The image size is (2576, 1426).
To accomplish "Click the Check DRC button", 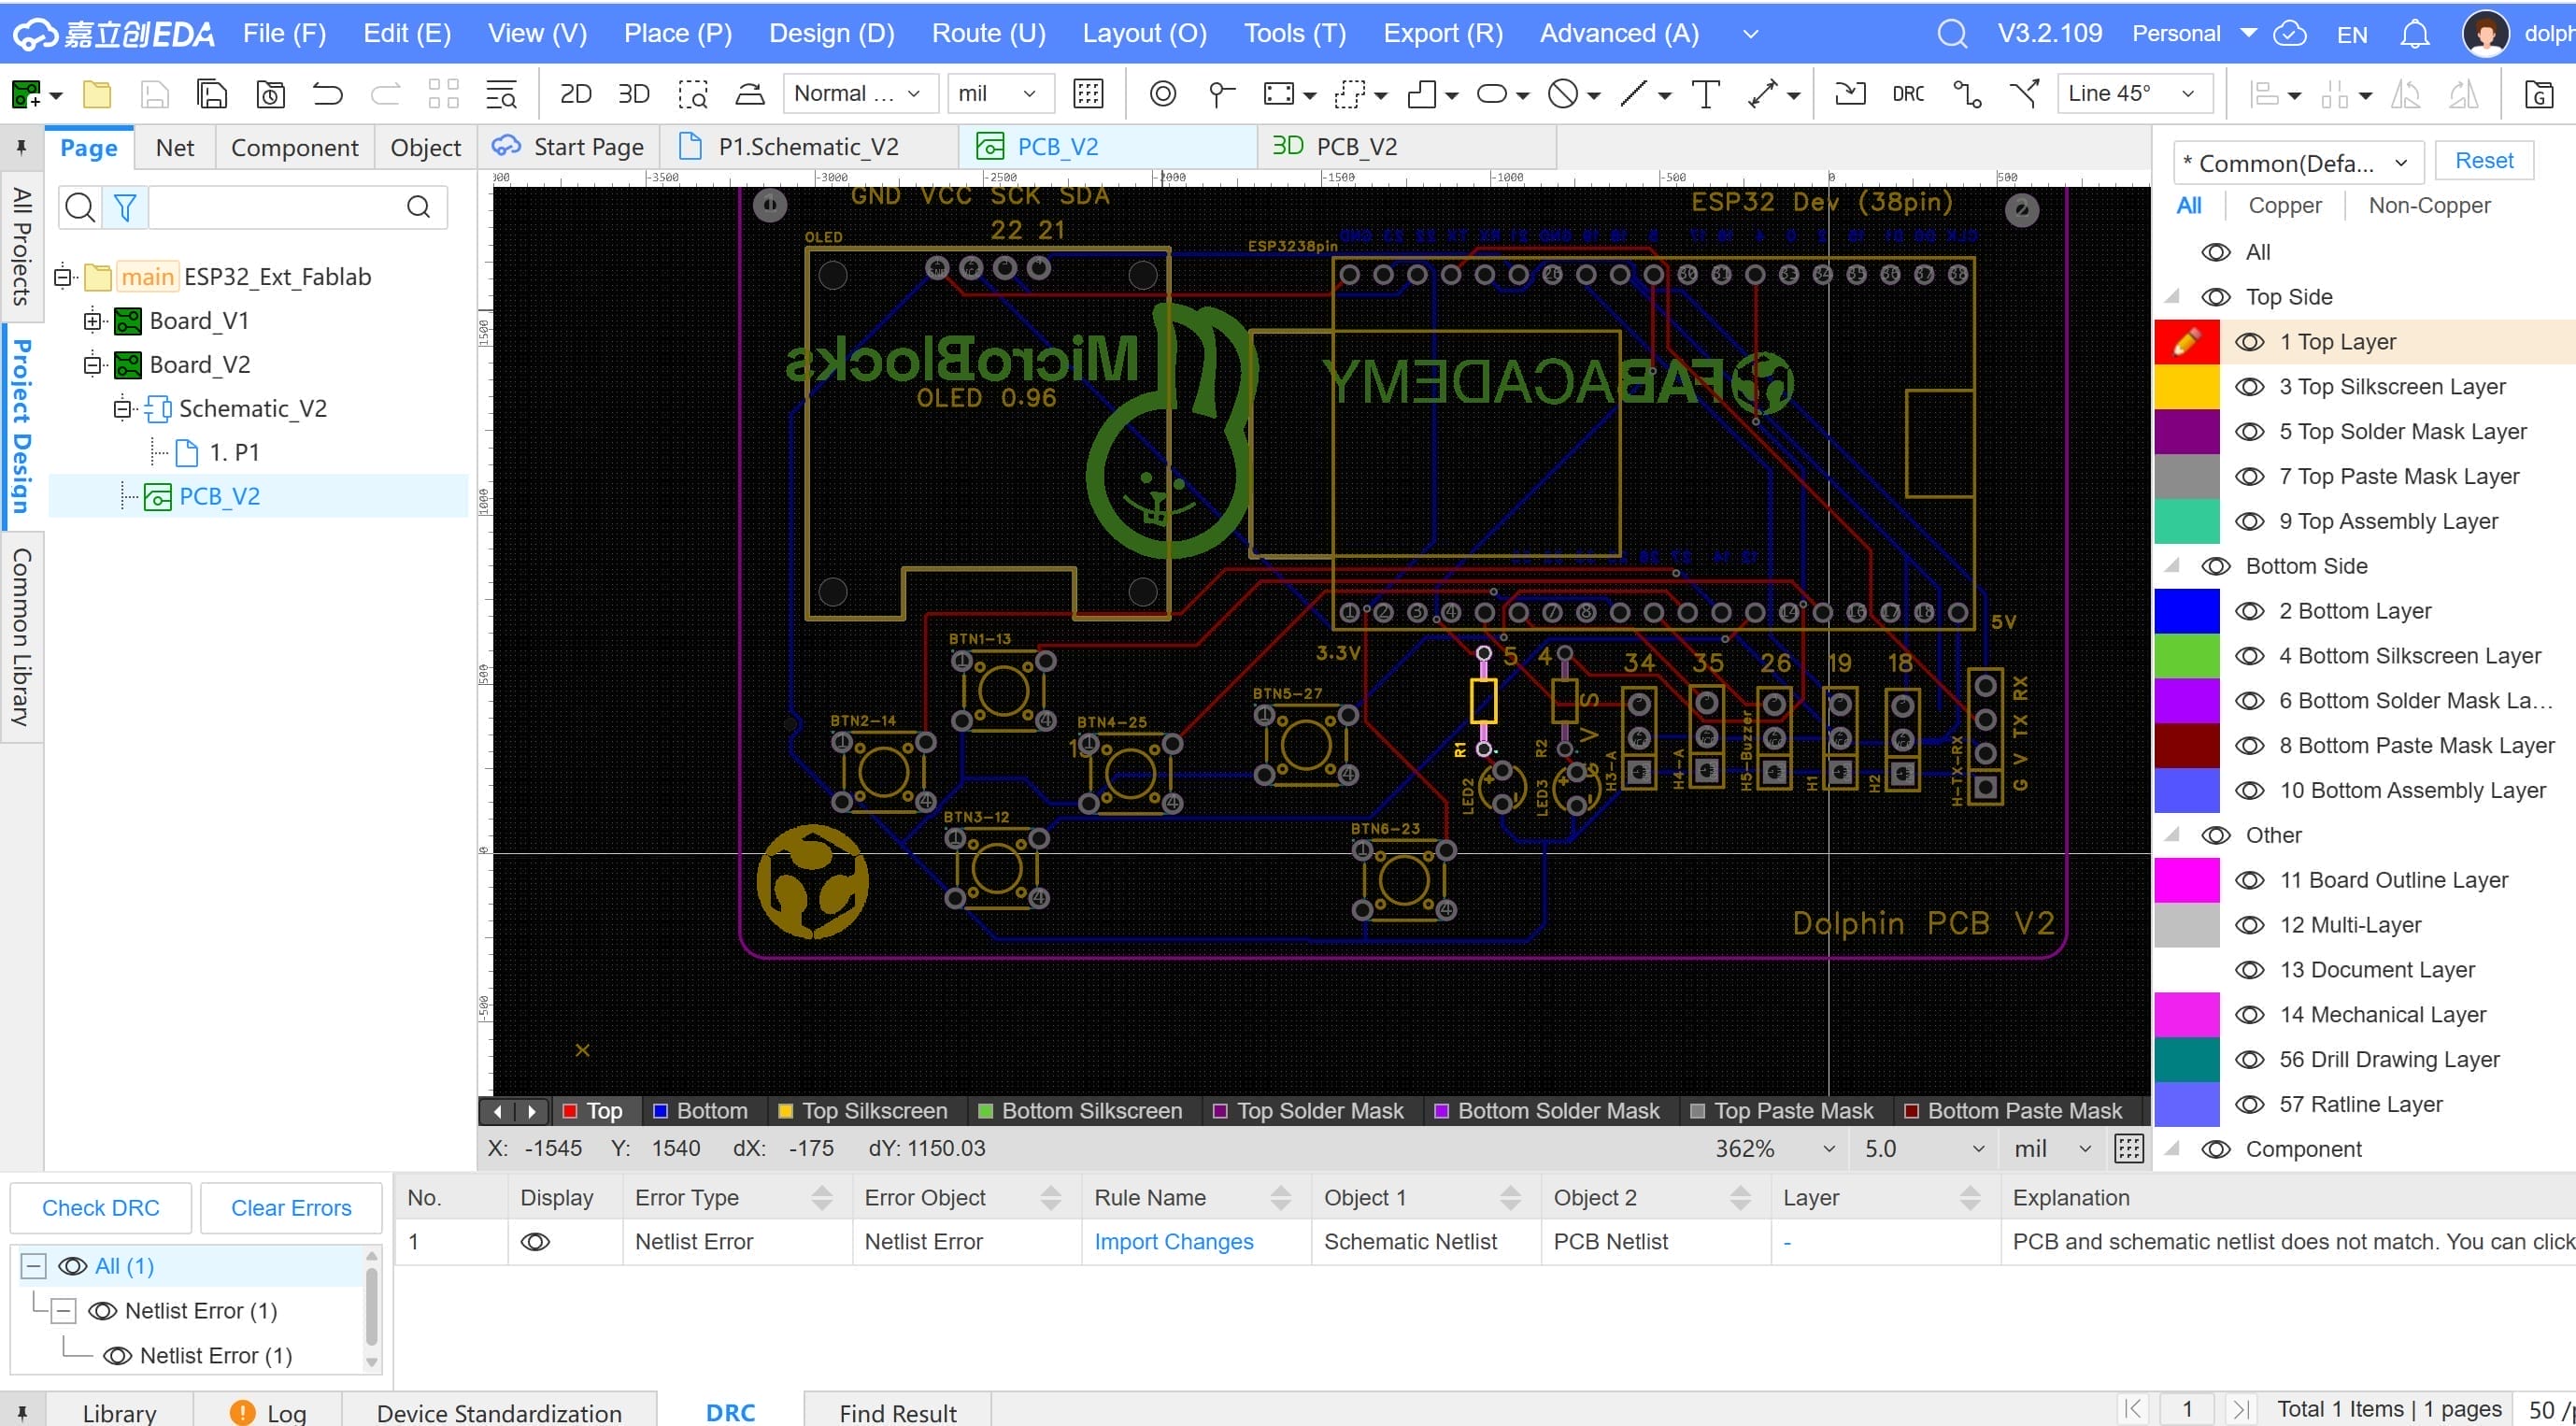I will tap(100, 1207).
